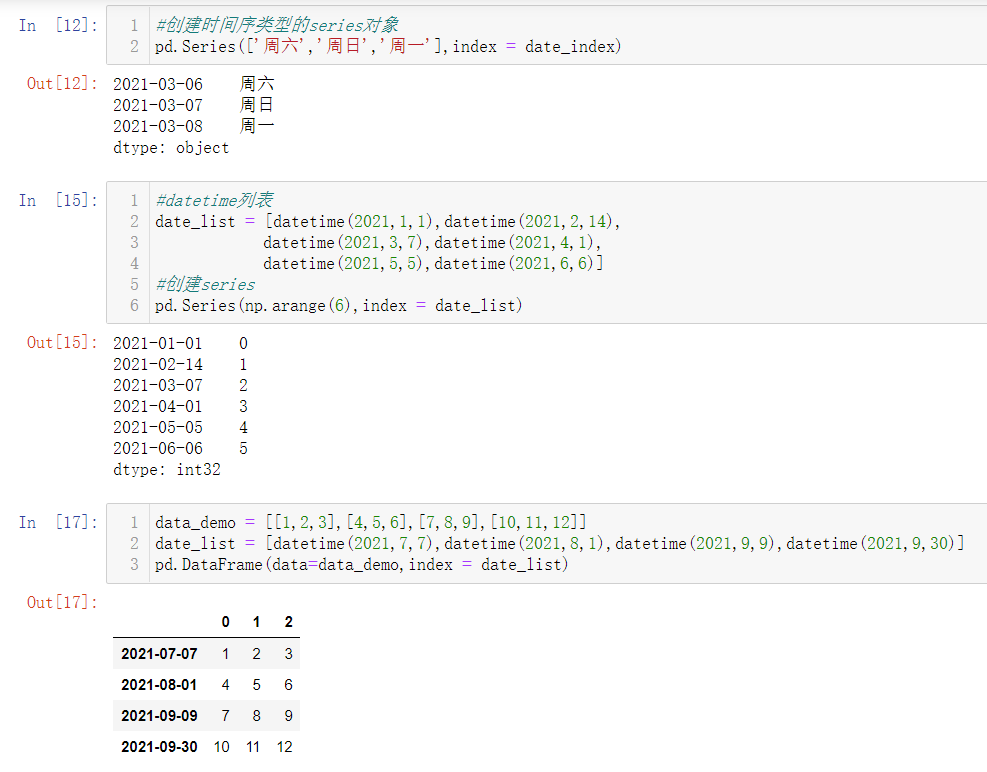Click output row 2021-03-08 周一
987x772 pixels.
pos(194,126)
